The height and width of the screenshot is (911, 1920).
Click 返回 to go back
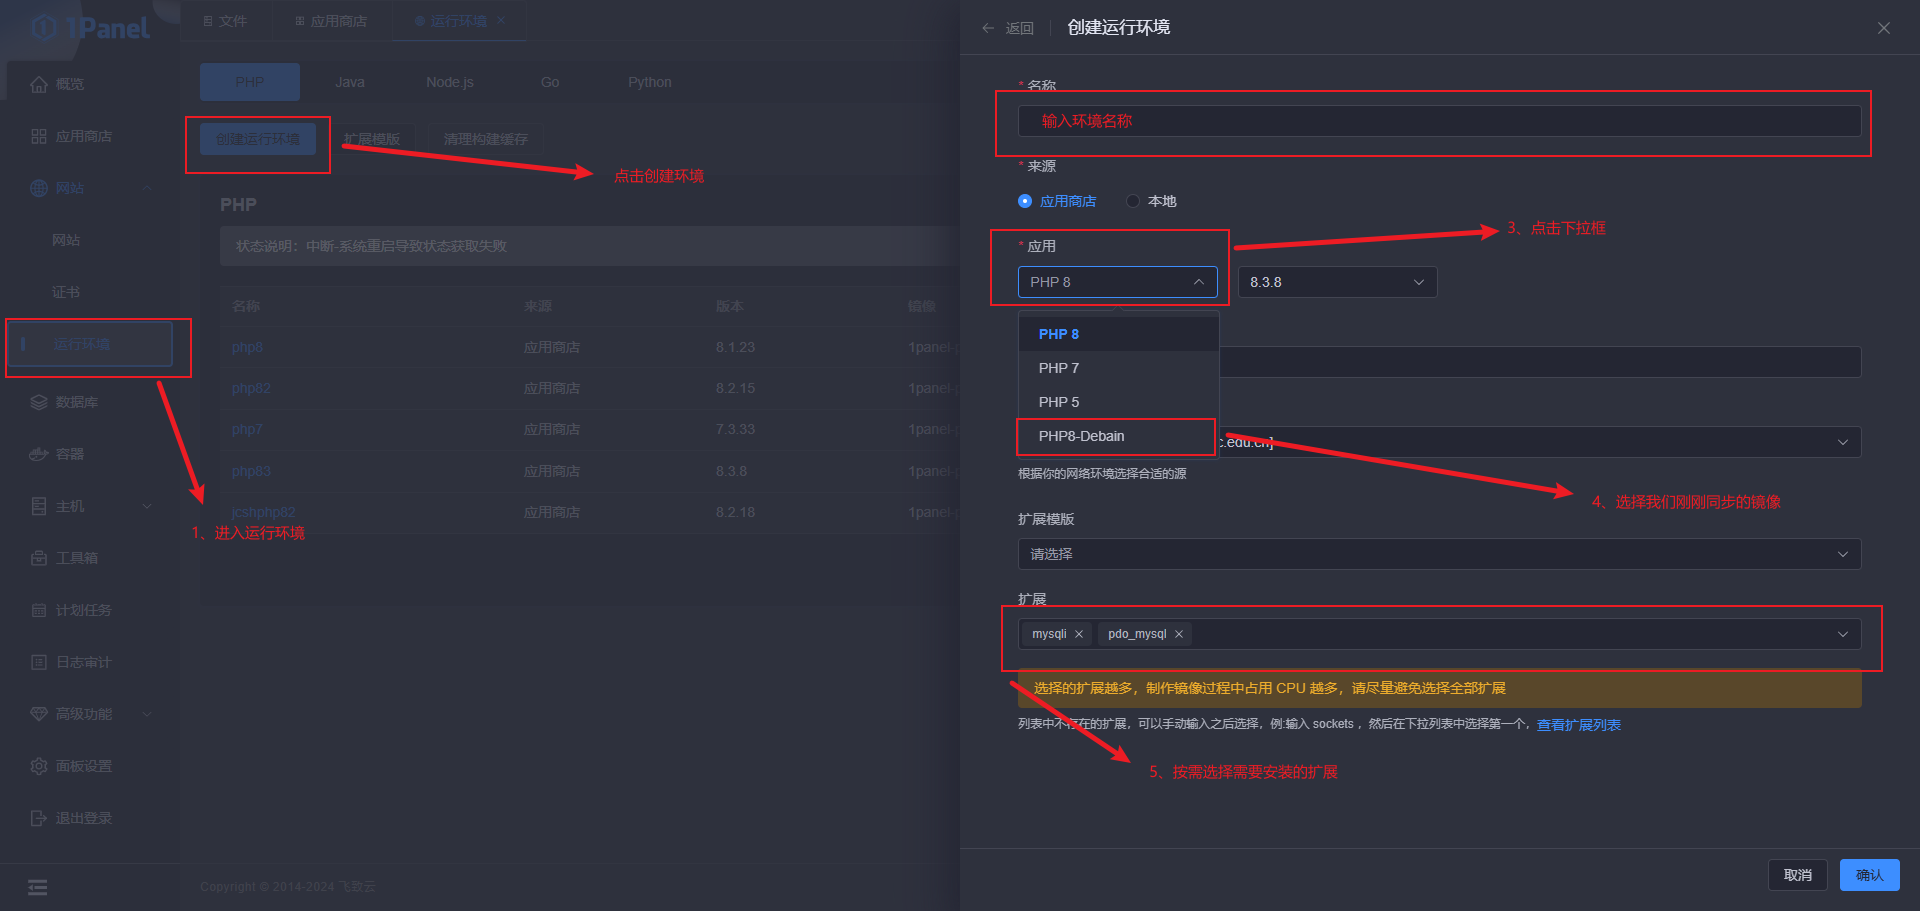click(1020, 28)
